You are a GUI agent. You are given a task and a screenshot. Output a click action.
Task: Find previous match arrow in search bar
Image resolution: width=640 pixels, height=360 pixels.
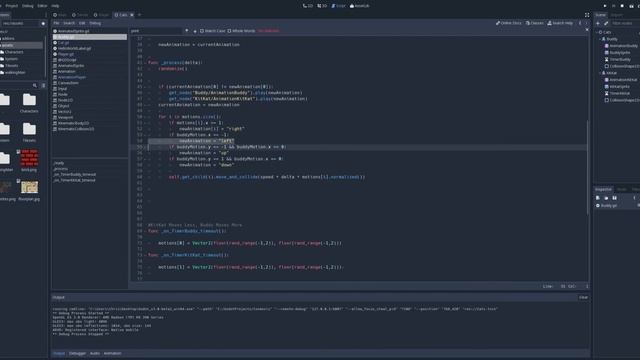[187, 31]
